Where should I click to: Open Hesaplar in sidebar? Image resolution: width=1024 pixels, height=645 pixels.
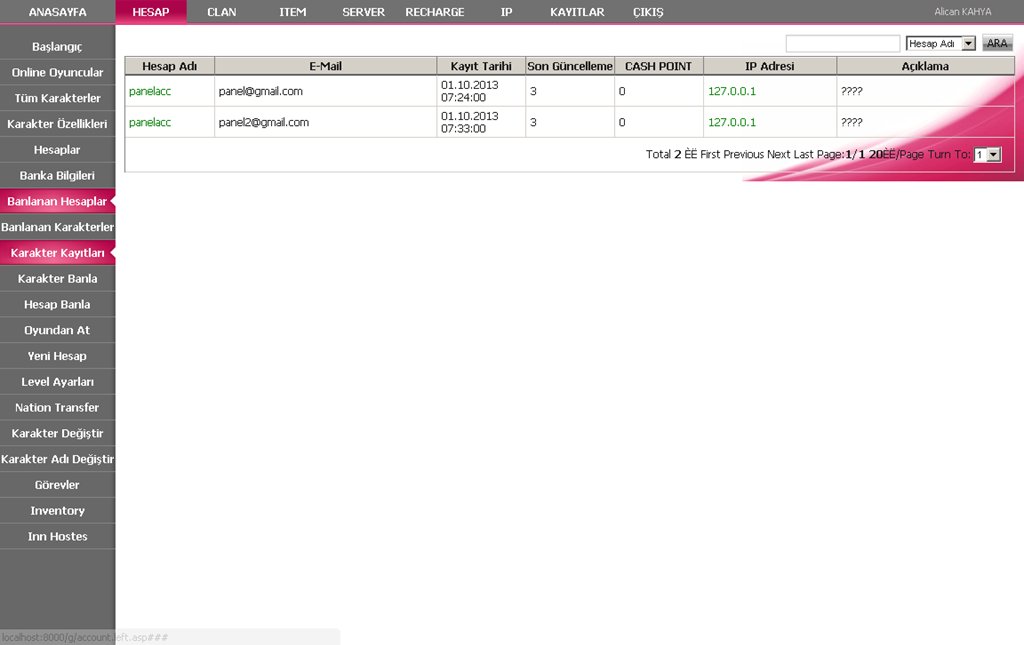pyautogui.click(x=57, y=149)
